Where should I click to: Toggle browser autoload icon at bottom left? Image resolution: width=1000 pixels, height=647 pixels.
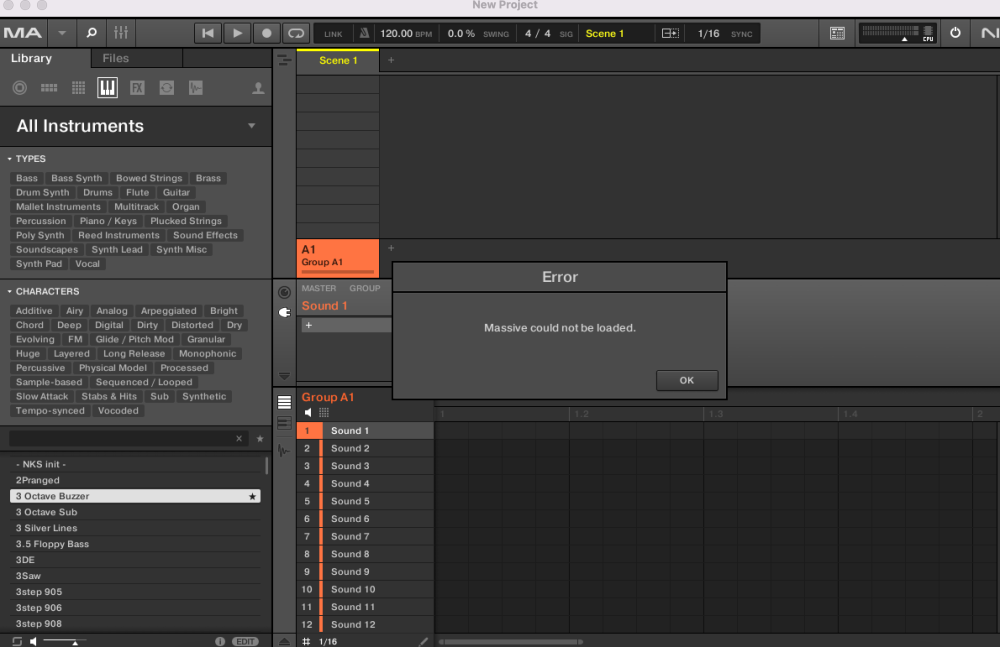[17, 641]
